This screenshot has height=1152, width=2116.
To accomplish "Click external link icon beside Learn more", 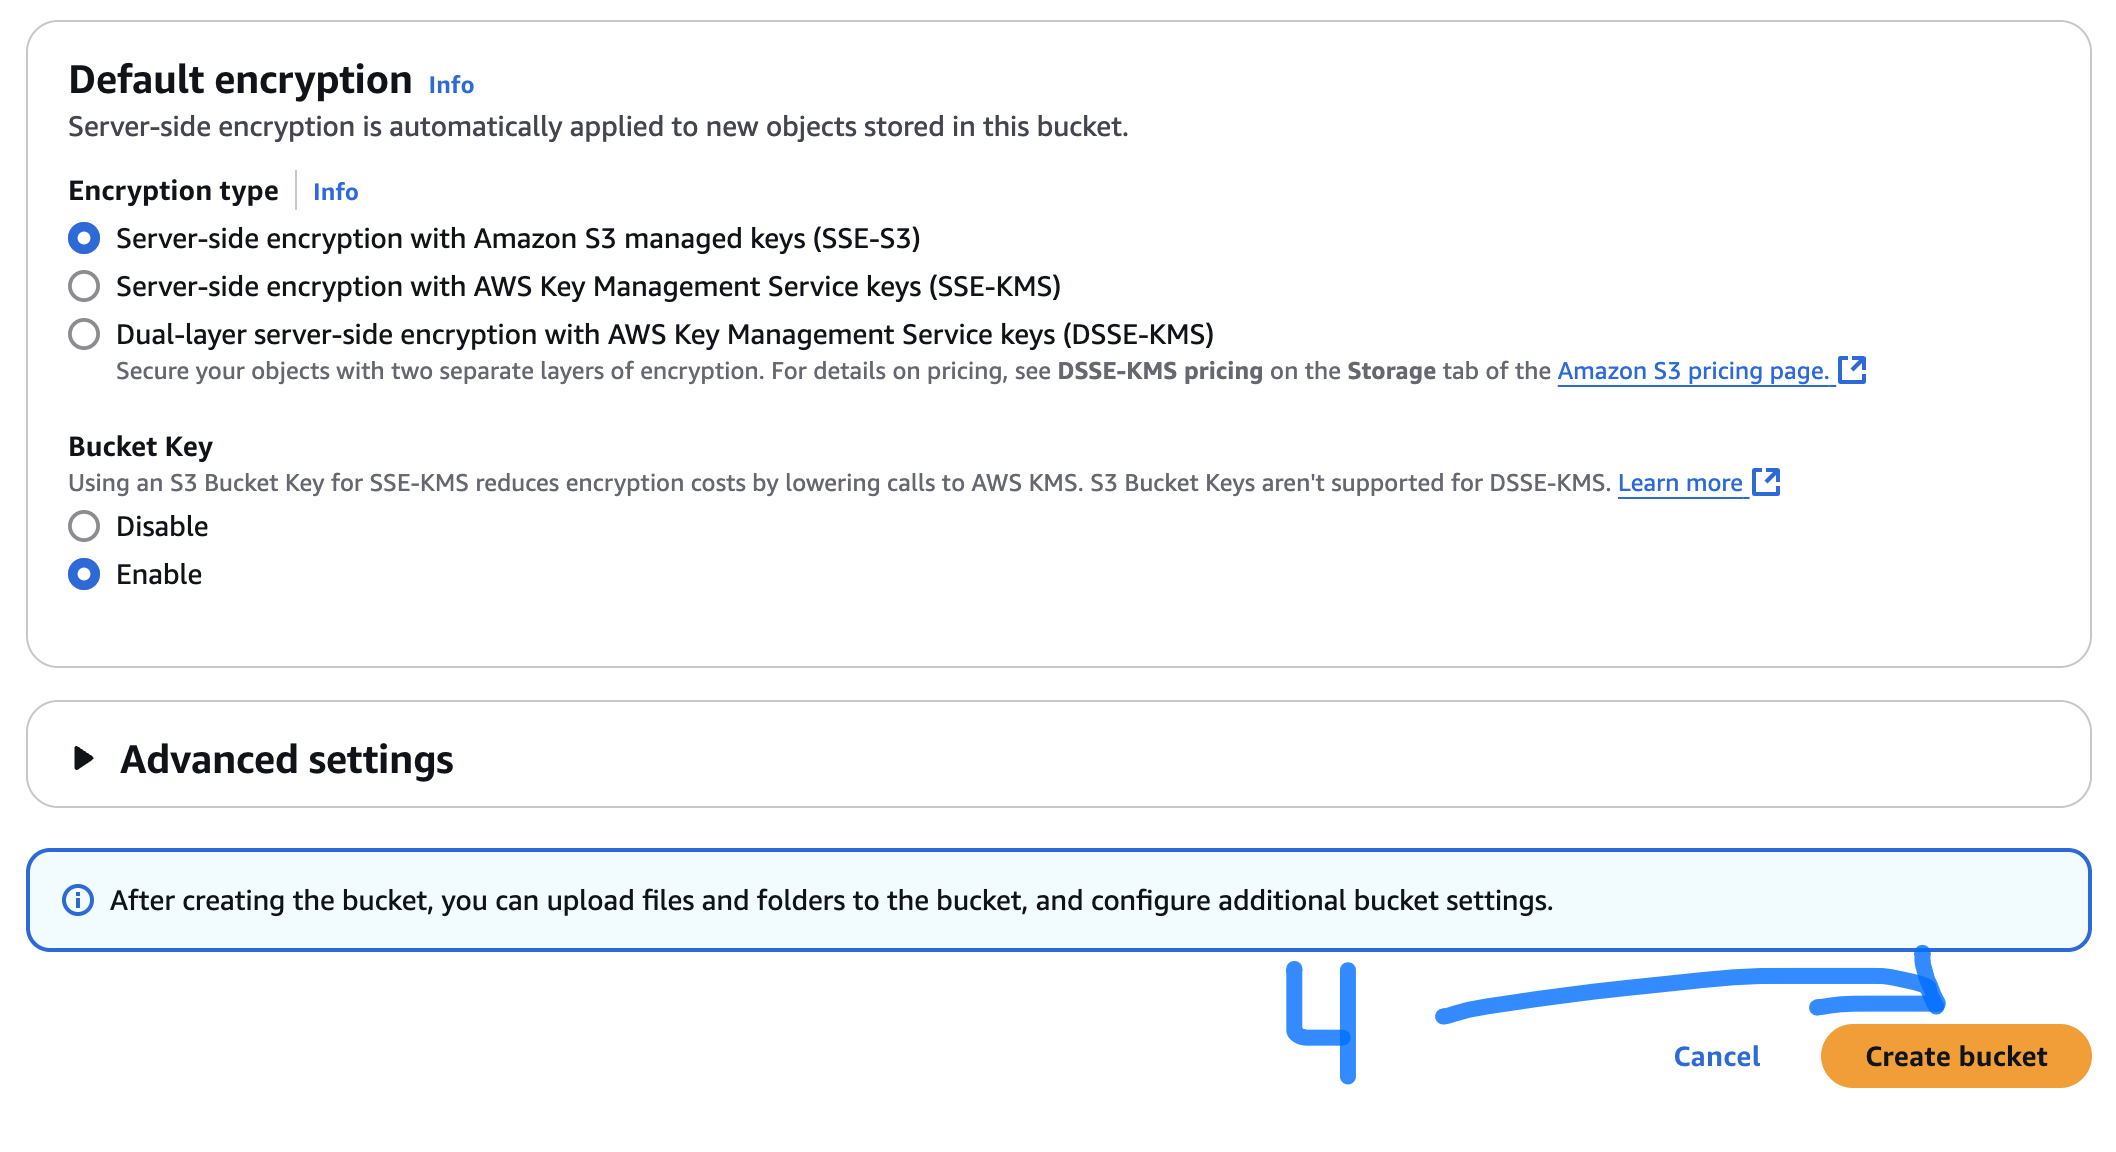I will (1767, 482).
